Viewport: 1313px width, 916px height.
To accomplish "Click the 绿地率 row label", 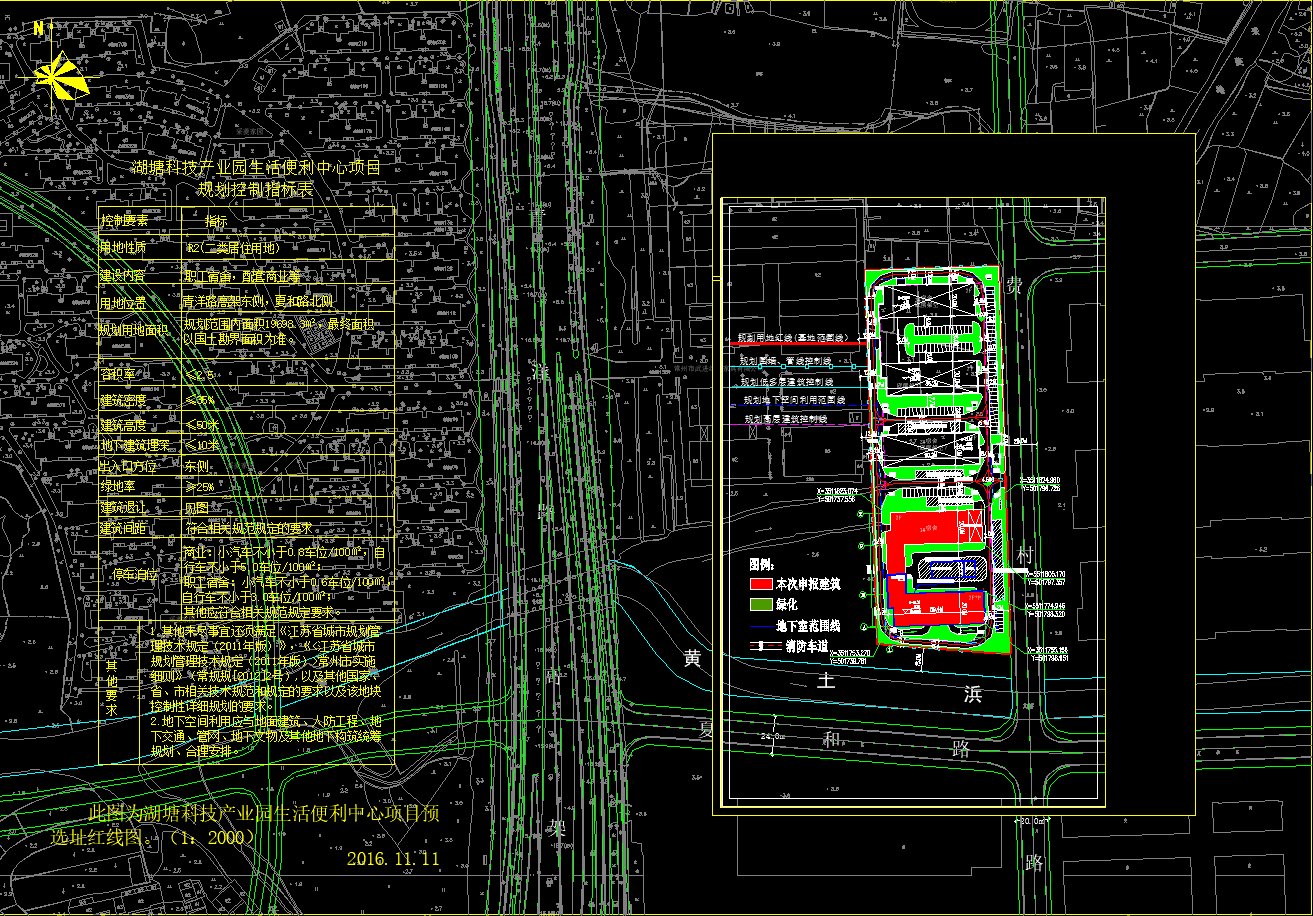I will point(116,487).
